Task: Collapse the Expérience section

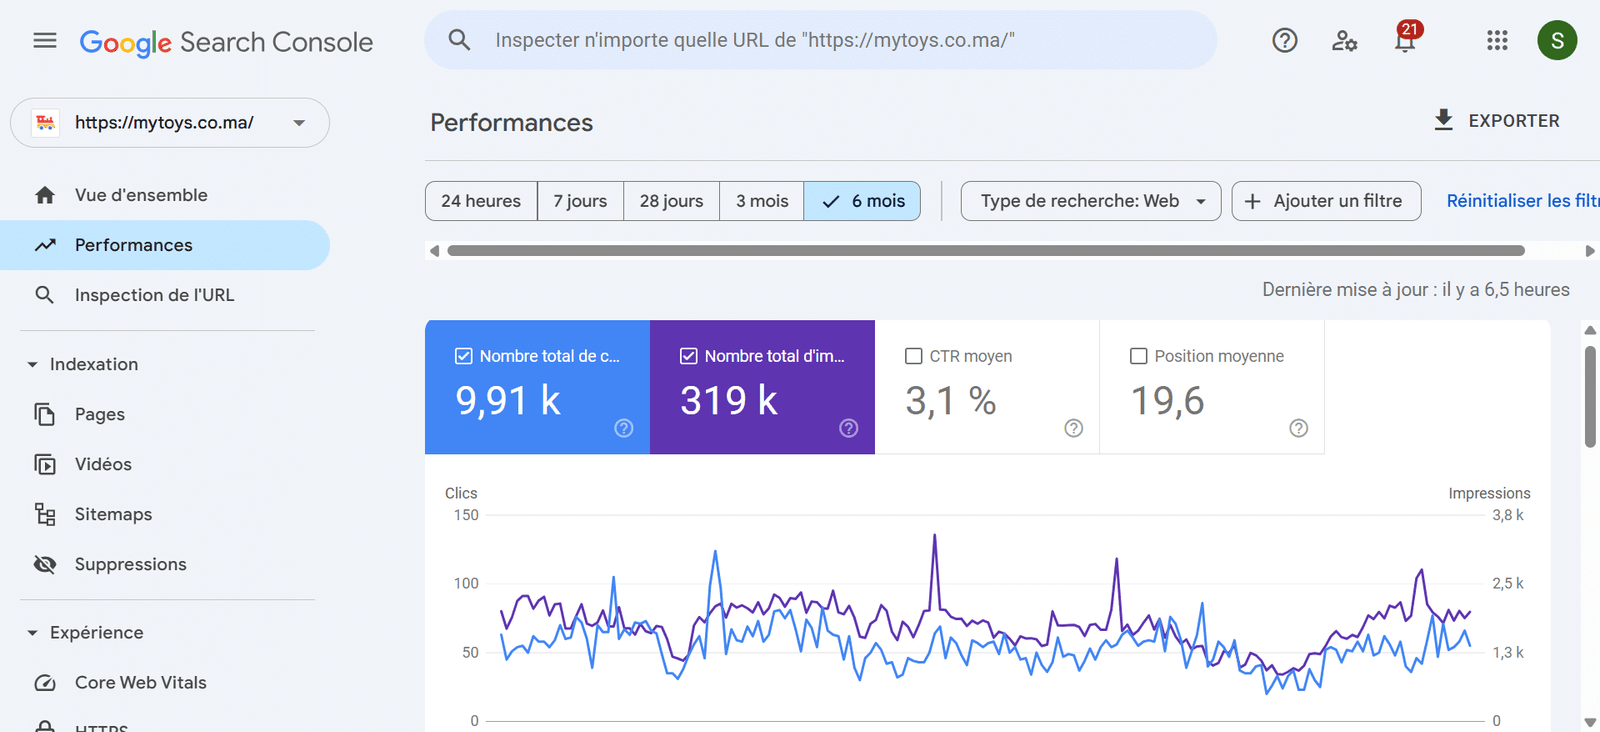Action: click(32, 633)
